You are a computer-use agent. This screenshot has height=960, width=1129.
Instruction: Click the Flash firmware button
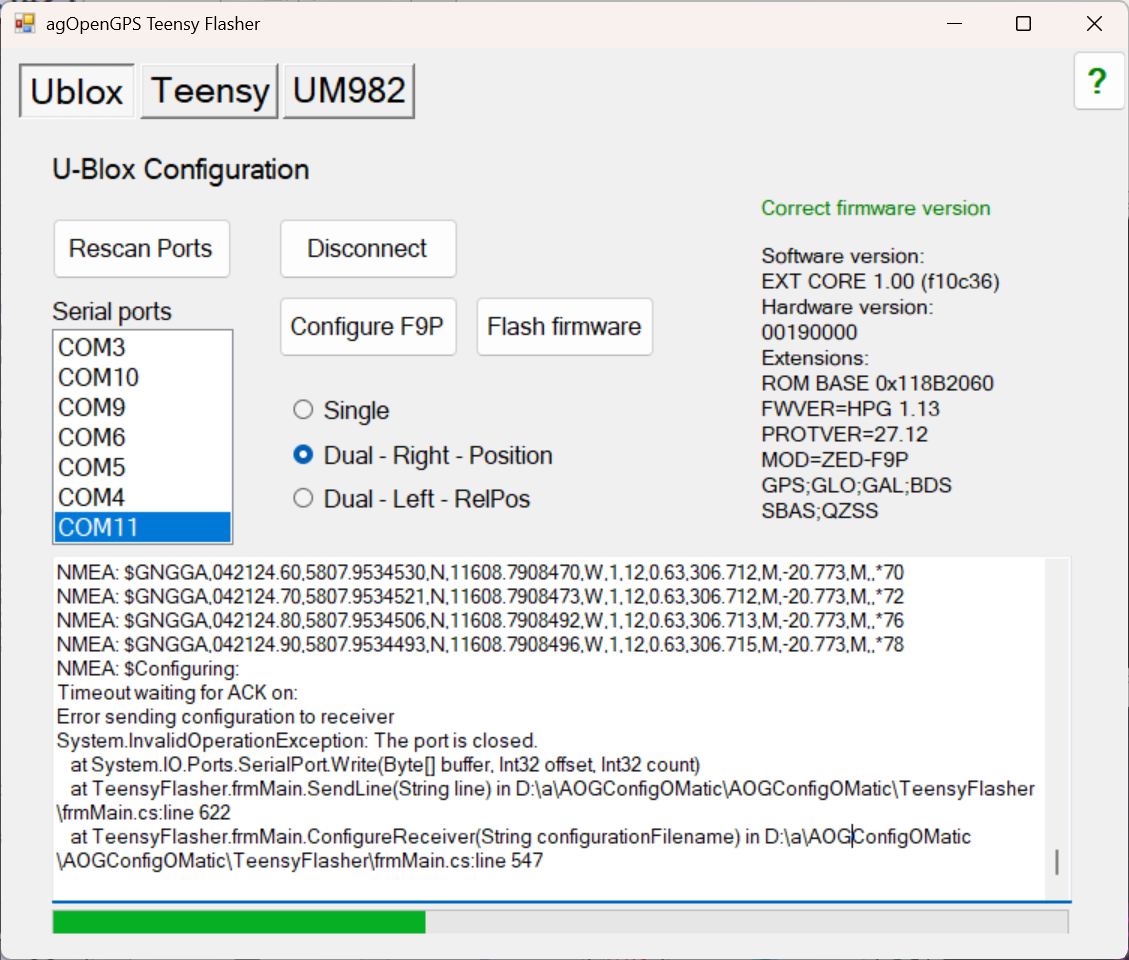coord(564,326)
